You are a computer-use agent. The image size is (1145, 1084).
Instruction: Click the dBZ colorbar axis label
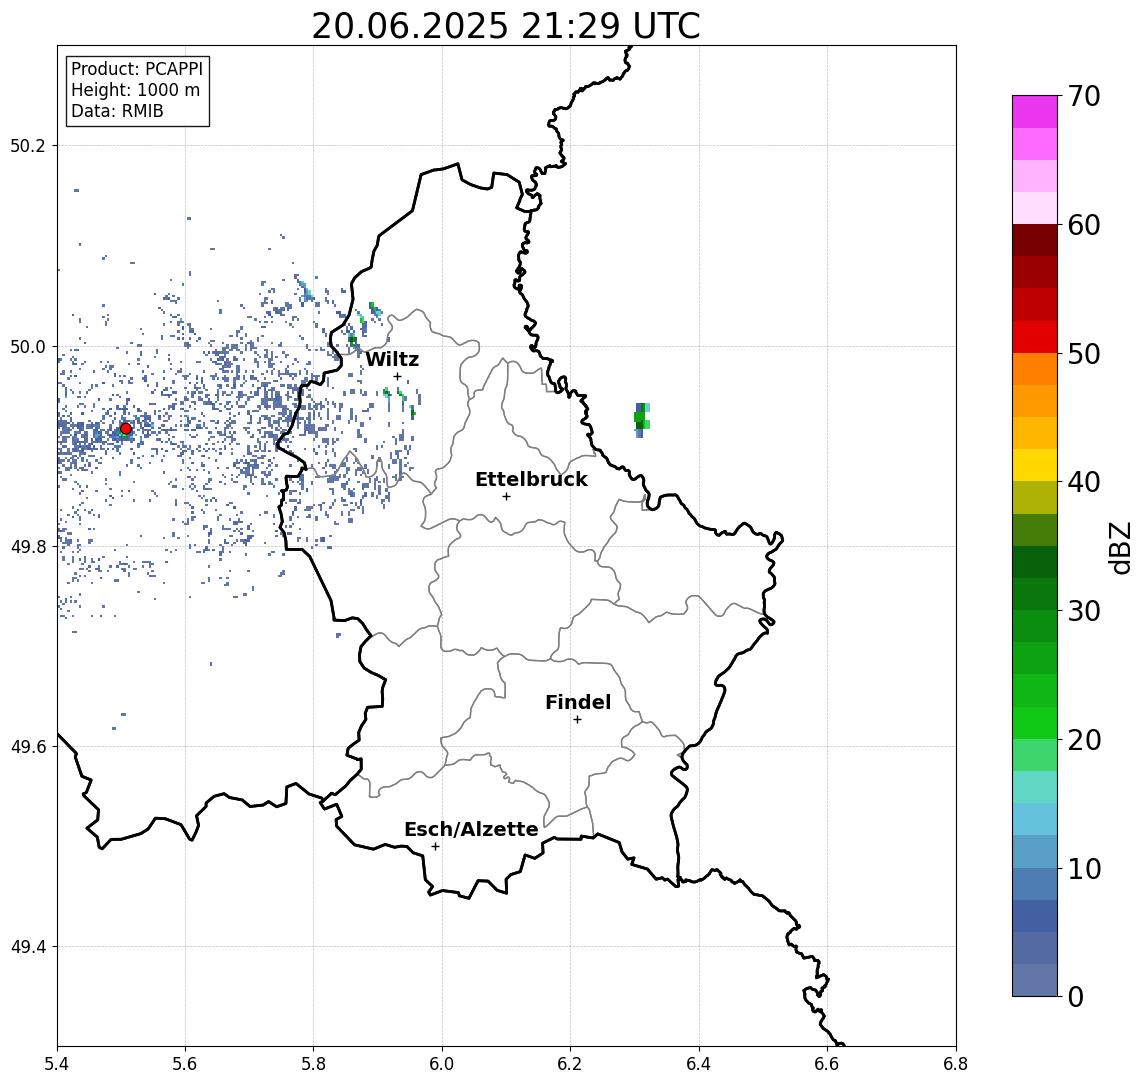pos(1119,547)
